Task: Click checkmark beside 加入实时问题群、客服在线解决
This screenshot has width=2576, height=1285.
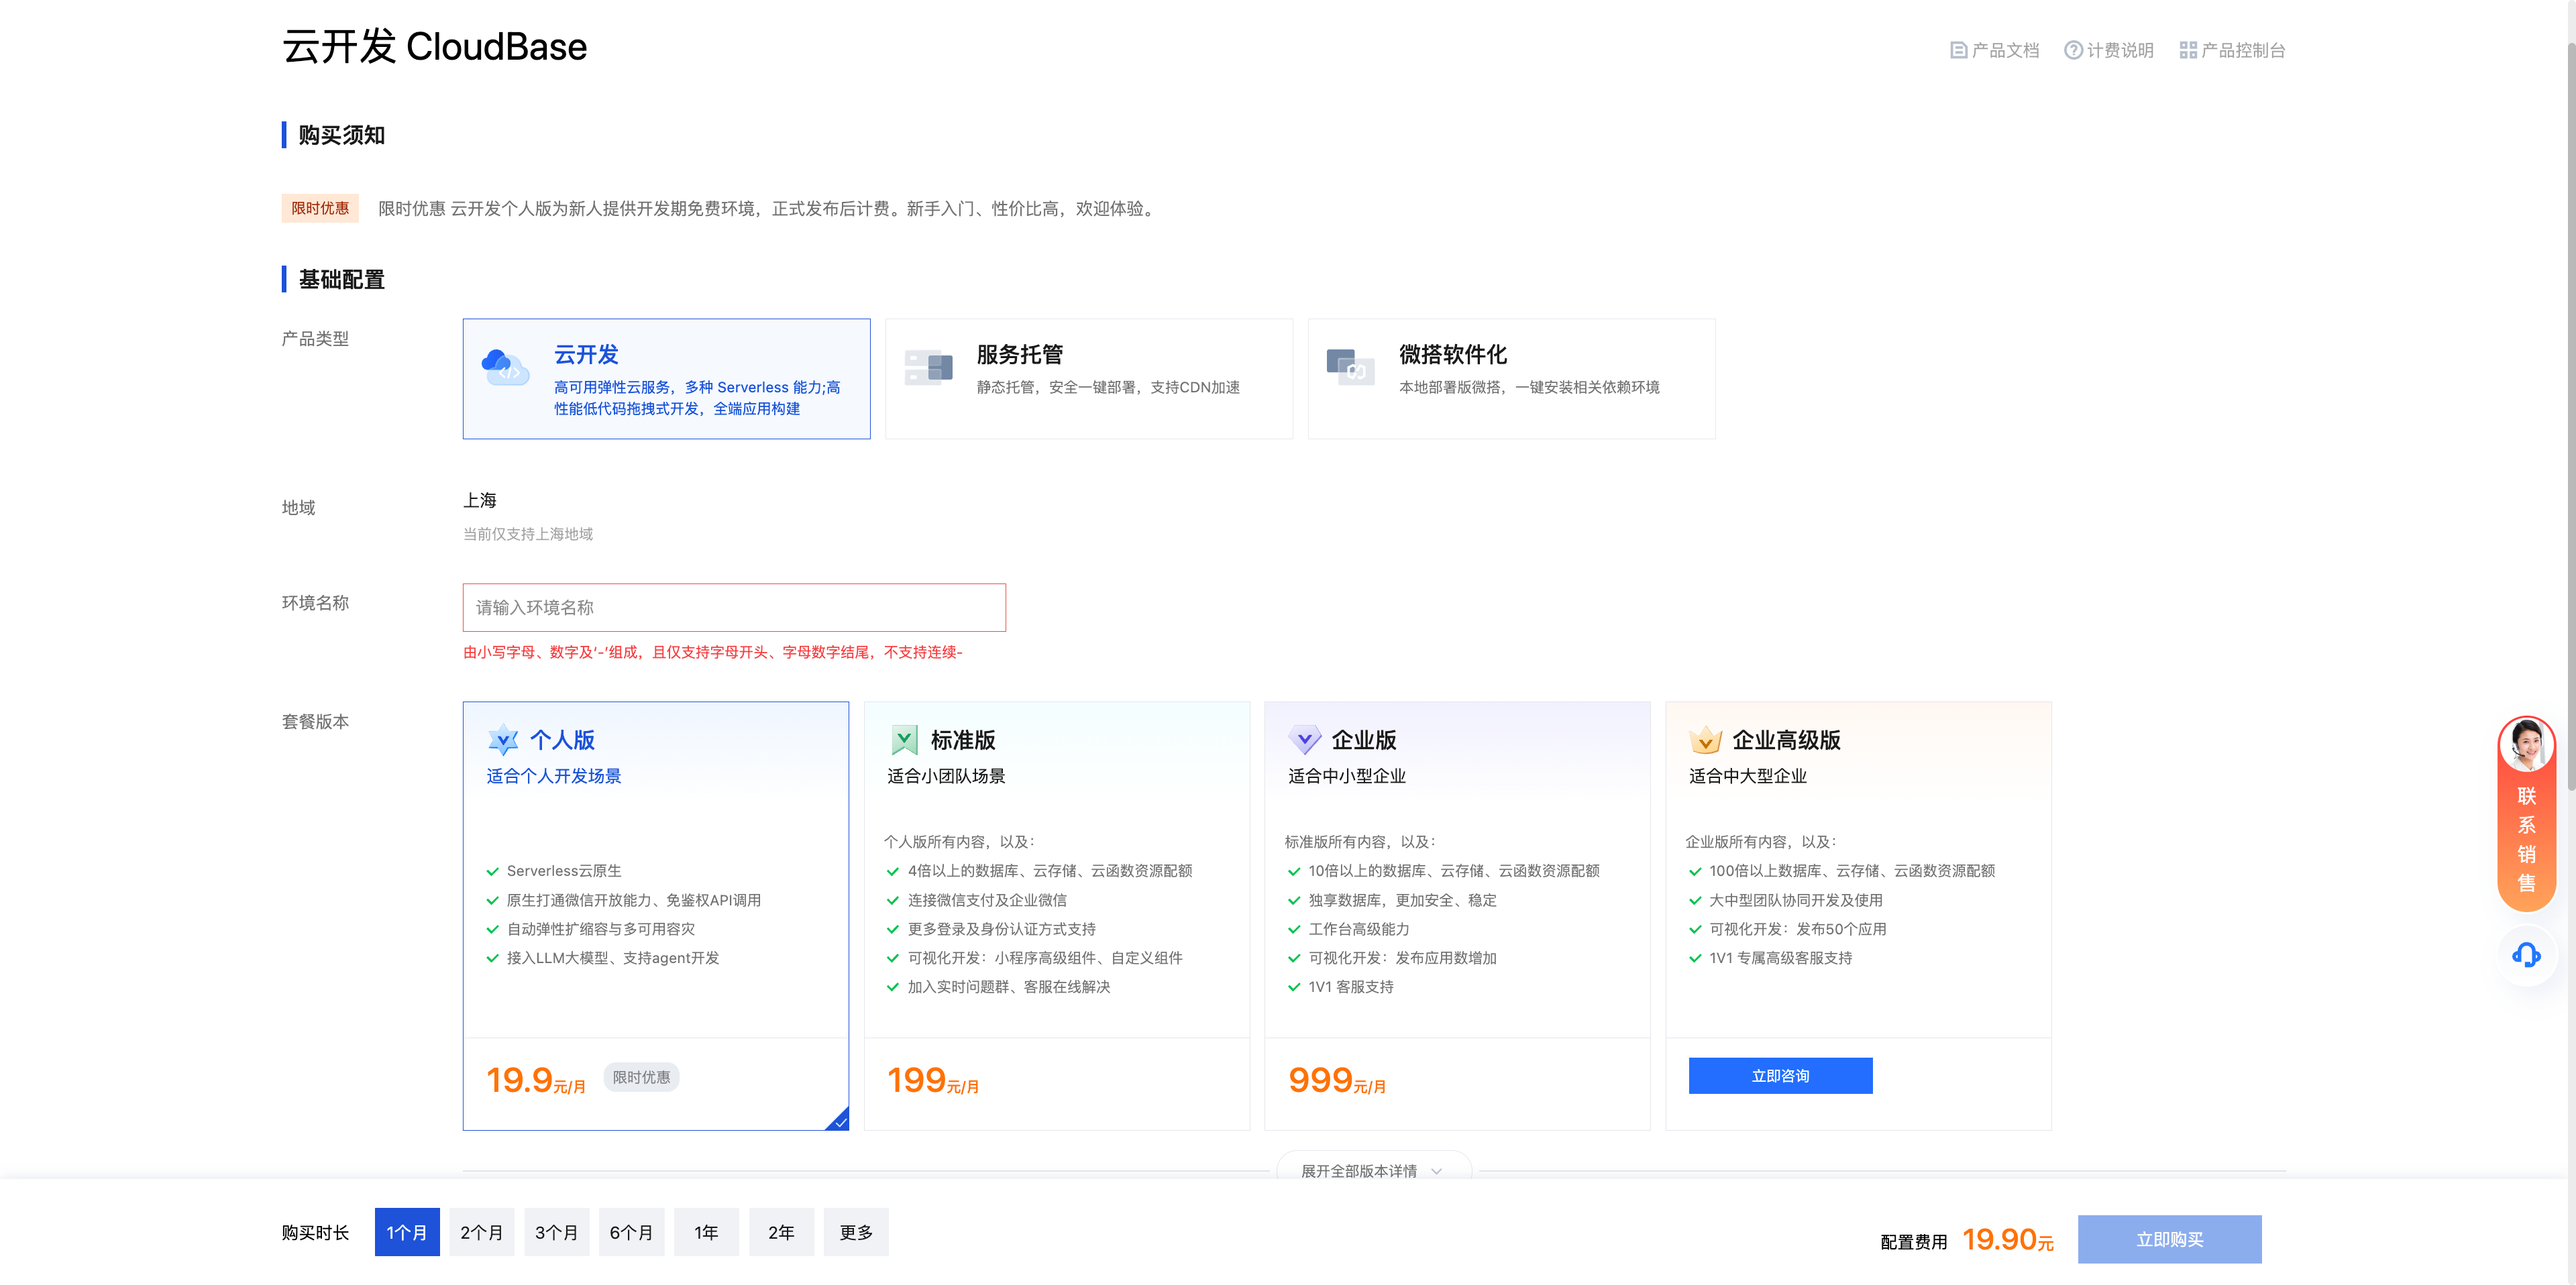Action: [893, 988]
